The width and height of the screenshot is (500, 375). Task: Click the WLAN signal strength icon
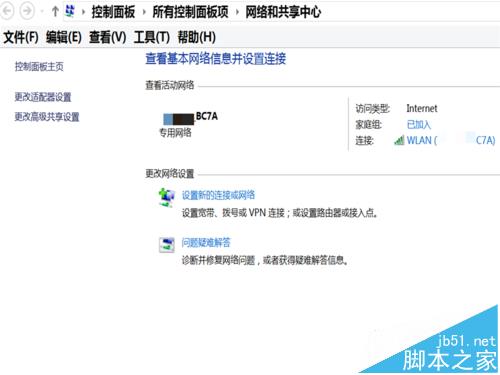coord(399,140)
